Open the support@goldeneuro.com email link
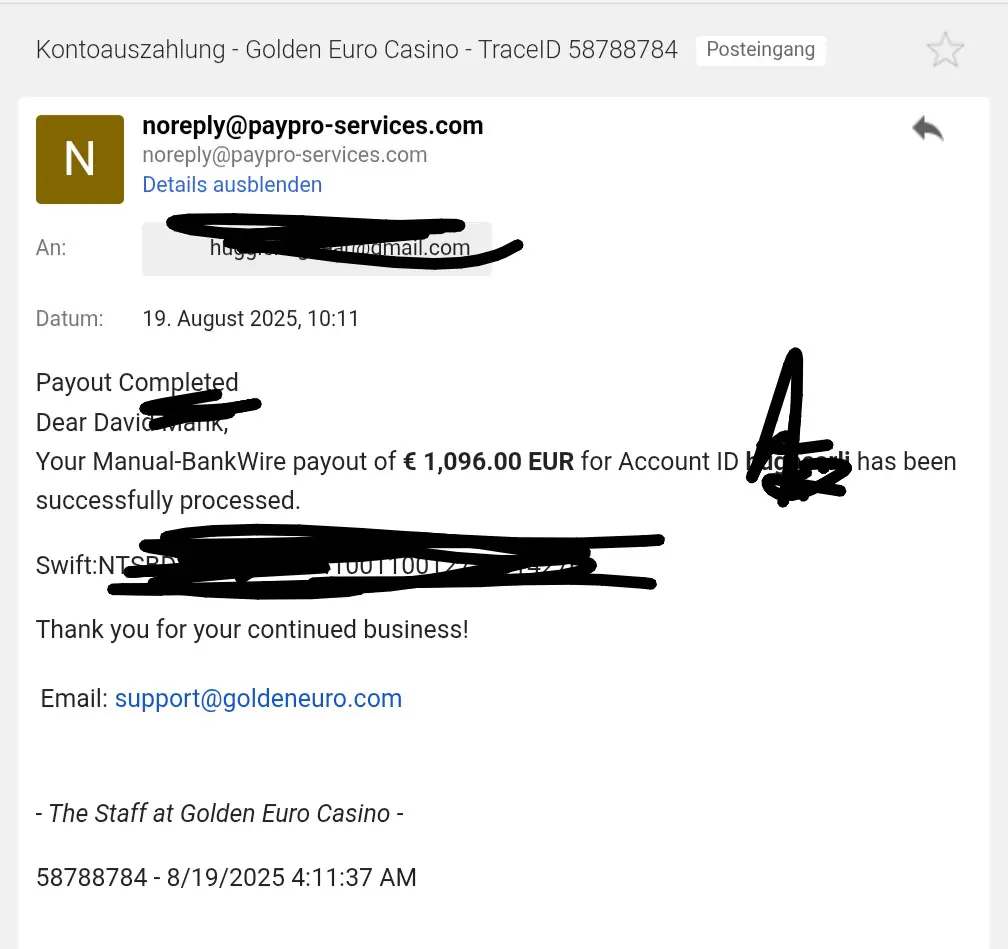 (x=258, y=698)
